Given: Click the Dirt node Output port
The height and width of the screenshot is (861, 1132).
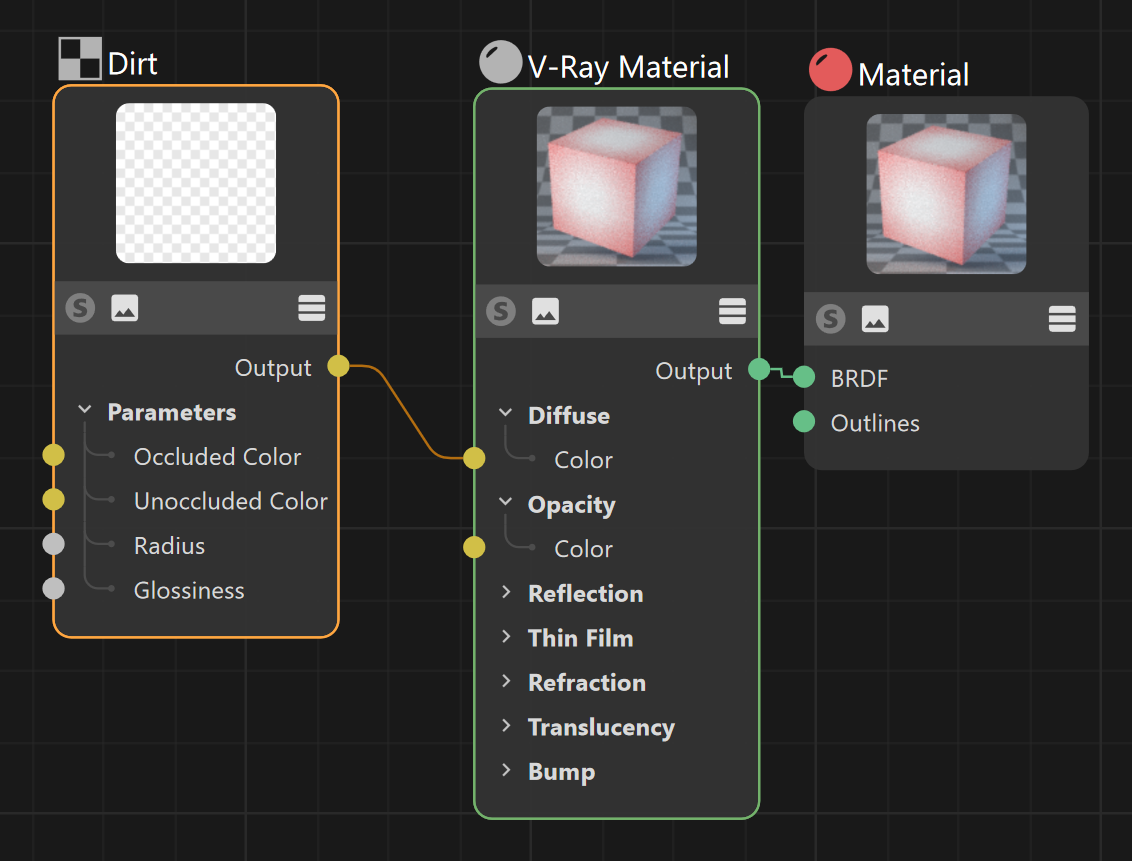Looking at the screenshot, I should pyautogui.click(x=338, y=366).
